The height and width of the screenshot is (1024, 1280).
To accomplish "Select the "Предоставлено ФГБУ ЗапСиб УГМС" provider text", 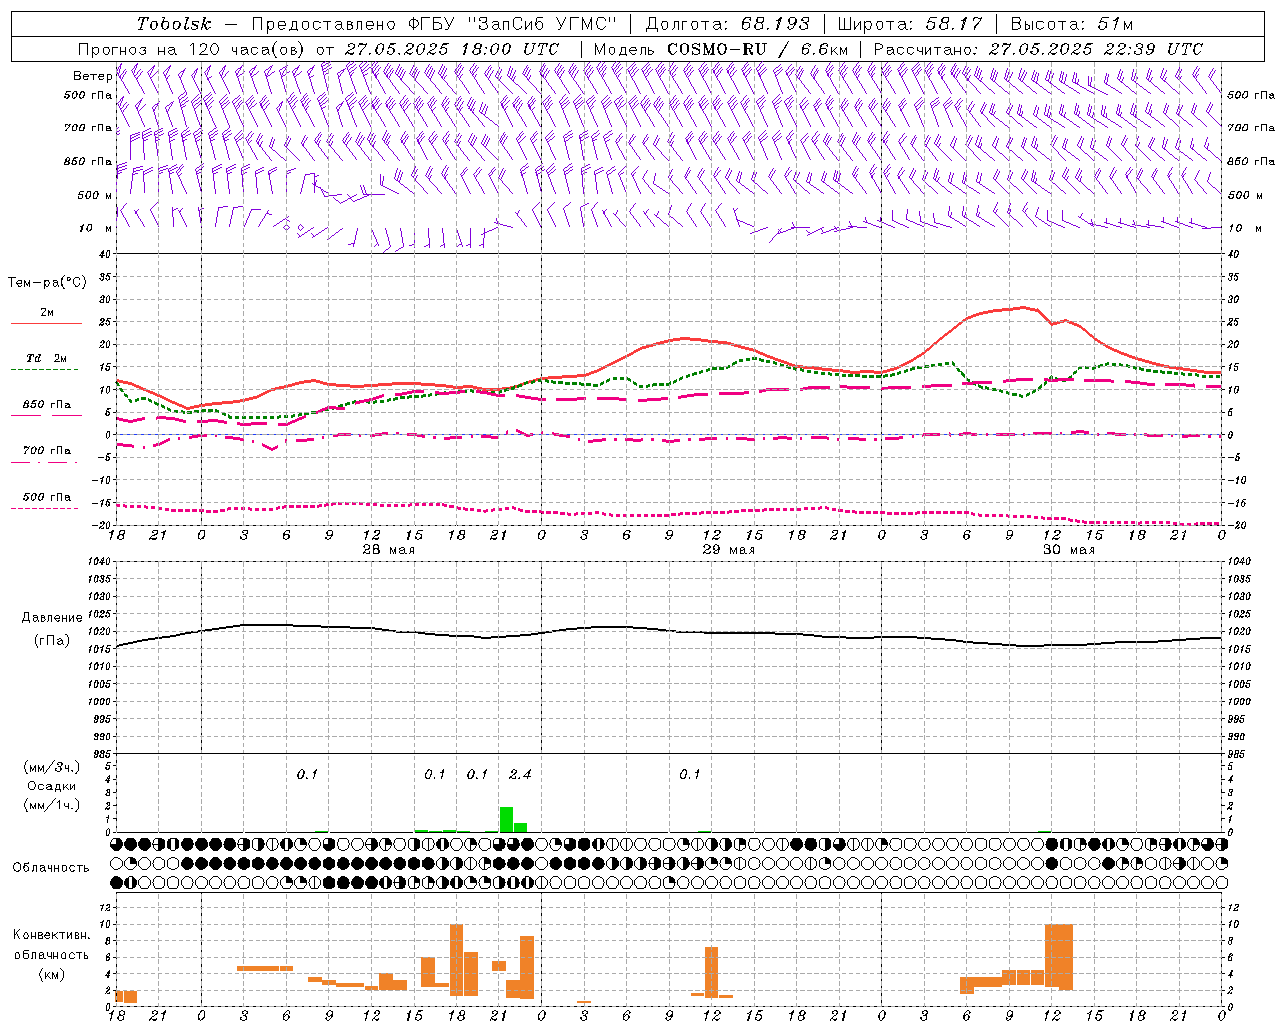I will pyautogui.click(x=435, y=24).
